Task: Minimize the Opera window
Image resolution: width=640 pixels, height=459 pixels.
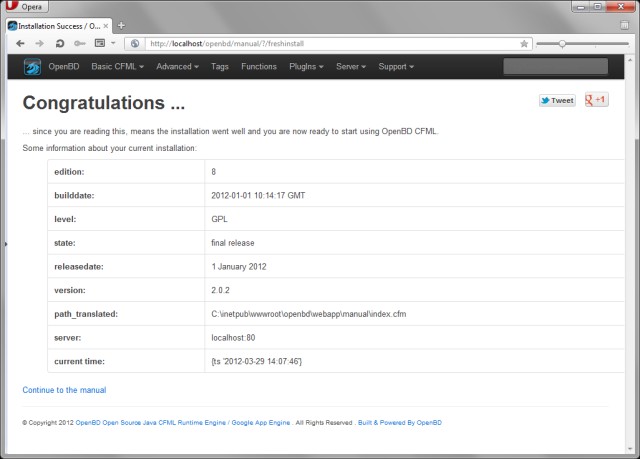Action: pos(581,6)
